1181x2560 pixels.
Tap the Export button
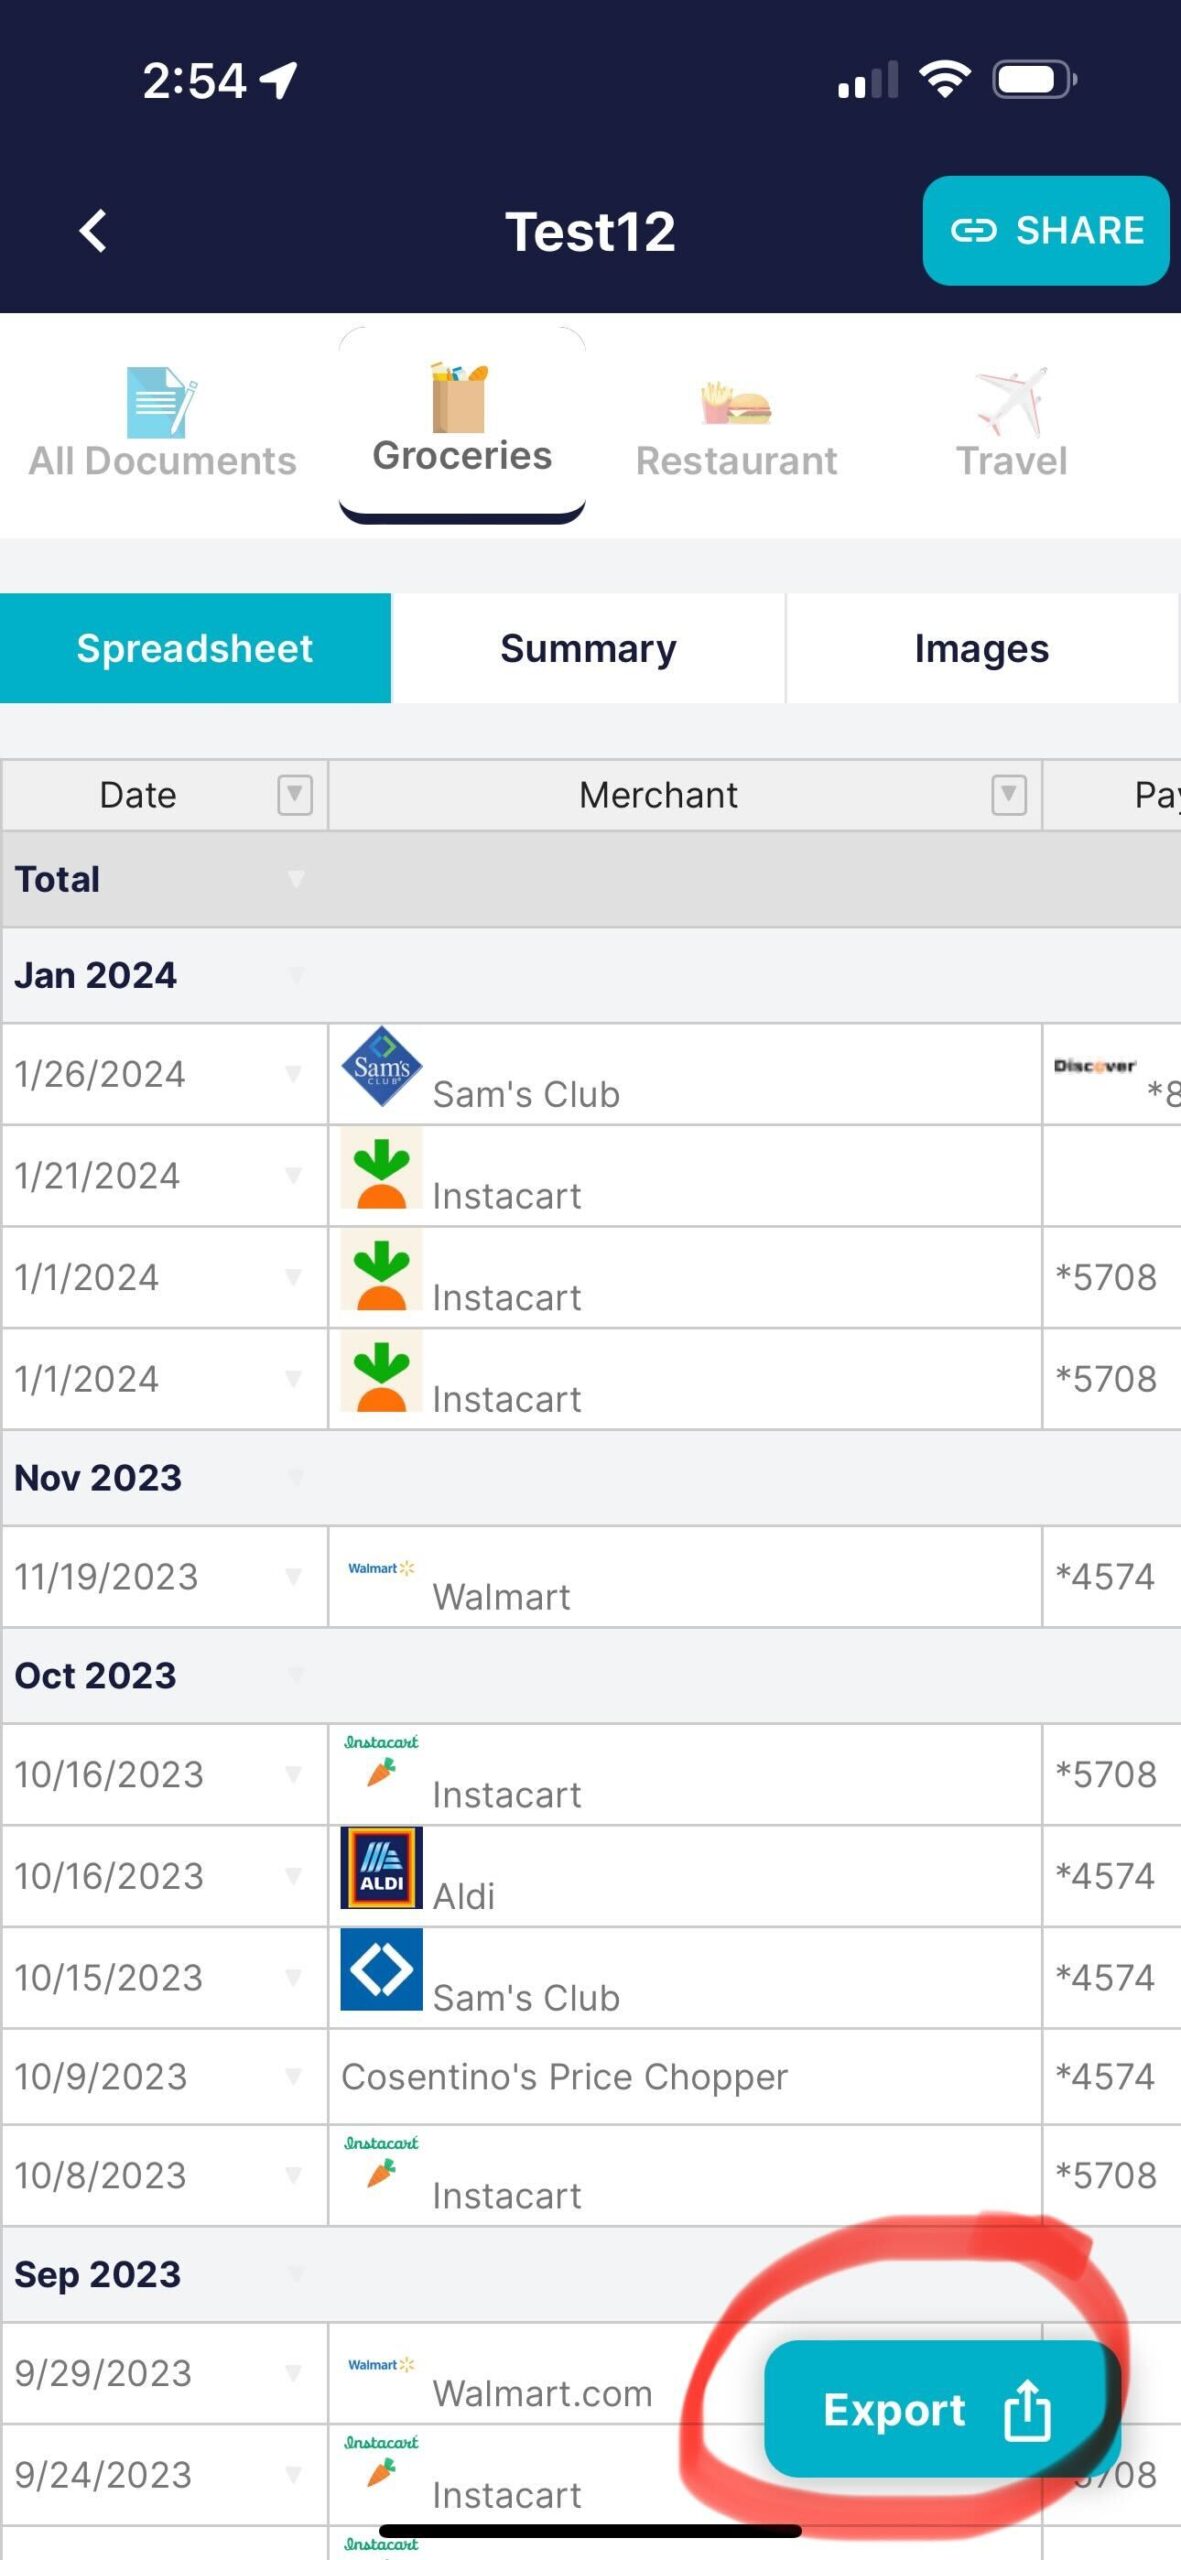click(x=936, y=2410)
